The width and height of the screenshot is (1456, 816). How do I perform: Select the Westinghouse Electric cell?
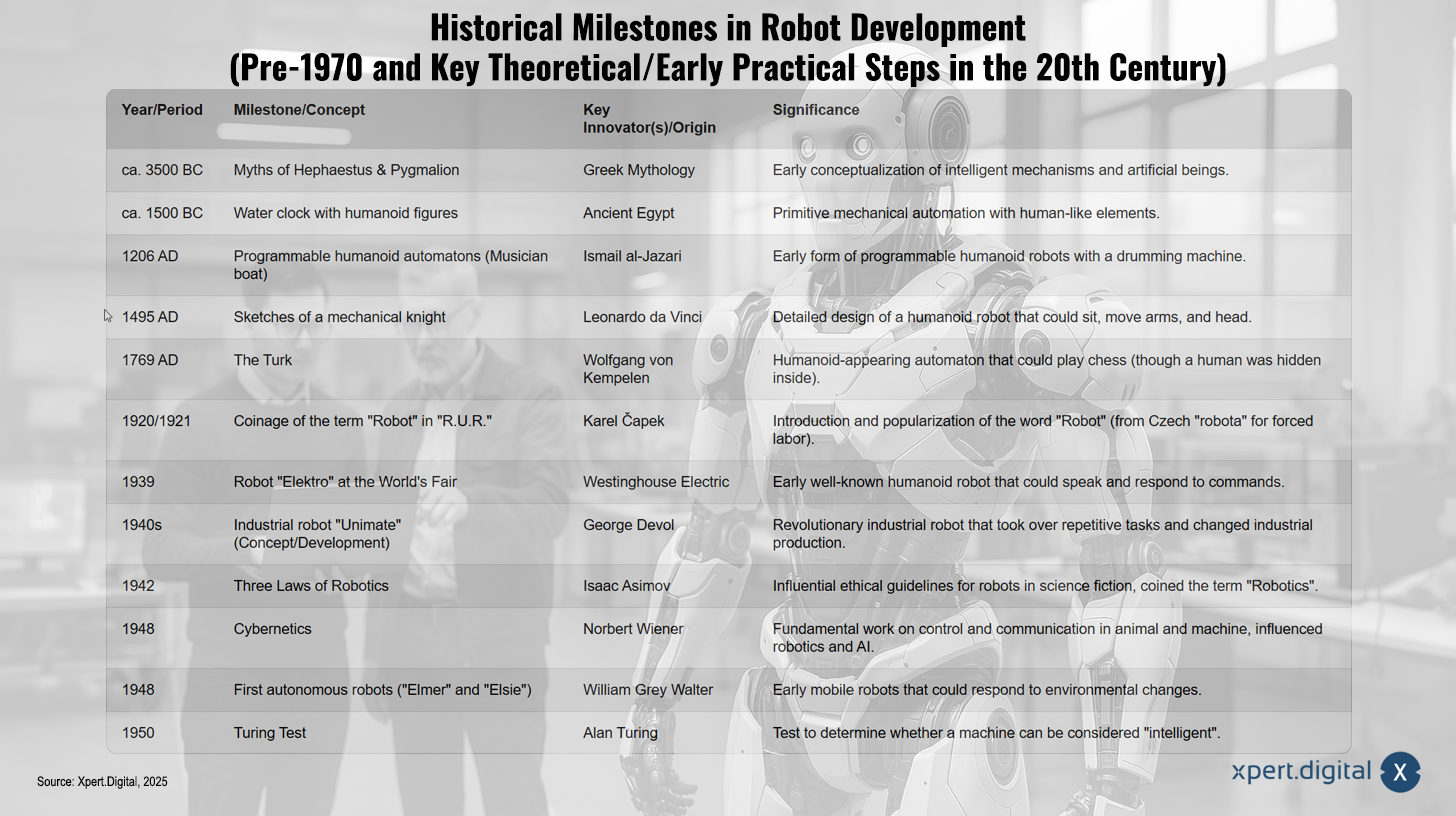[656, 482]
